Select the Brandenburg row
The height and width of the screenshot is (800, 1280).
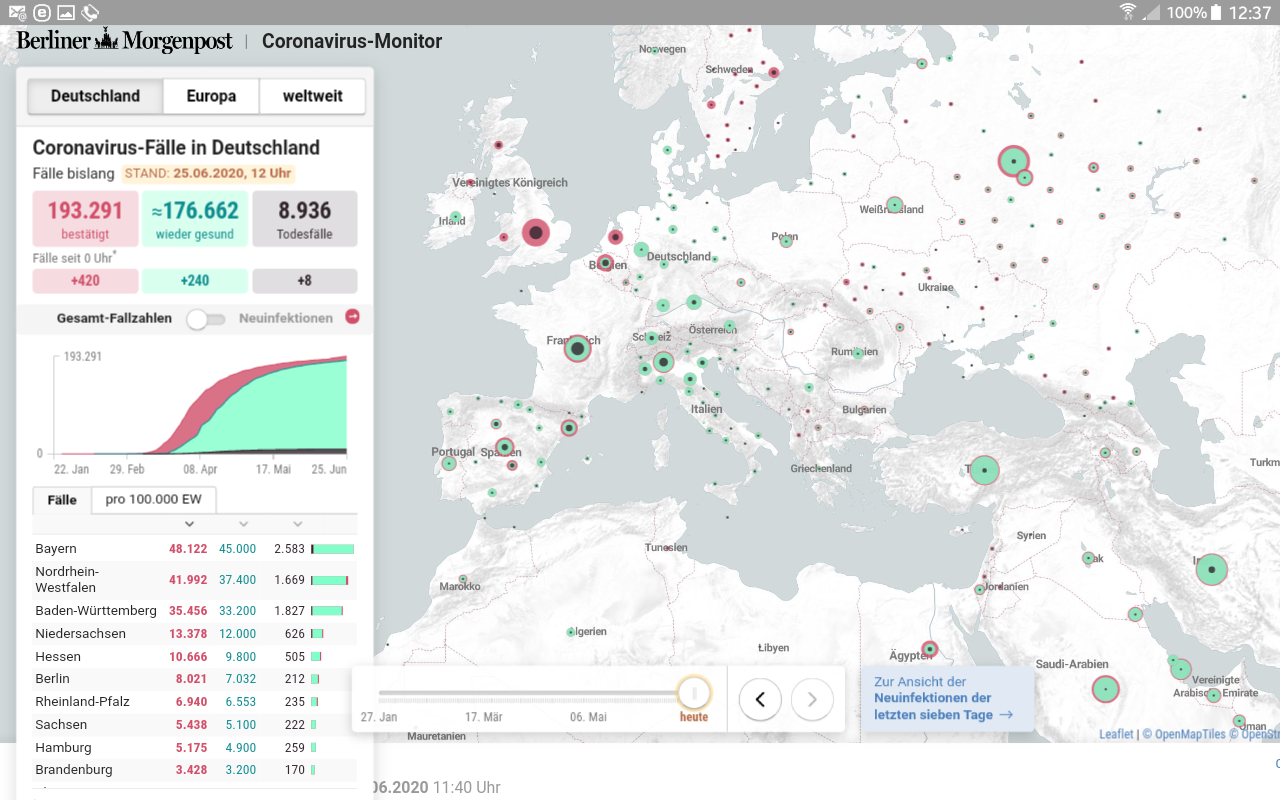[x=195, y=770]
